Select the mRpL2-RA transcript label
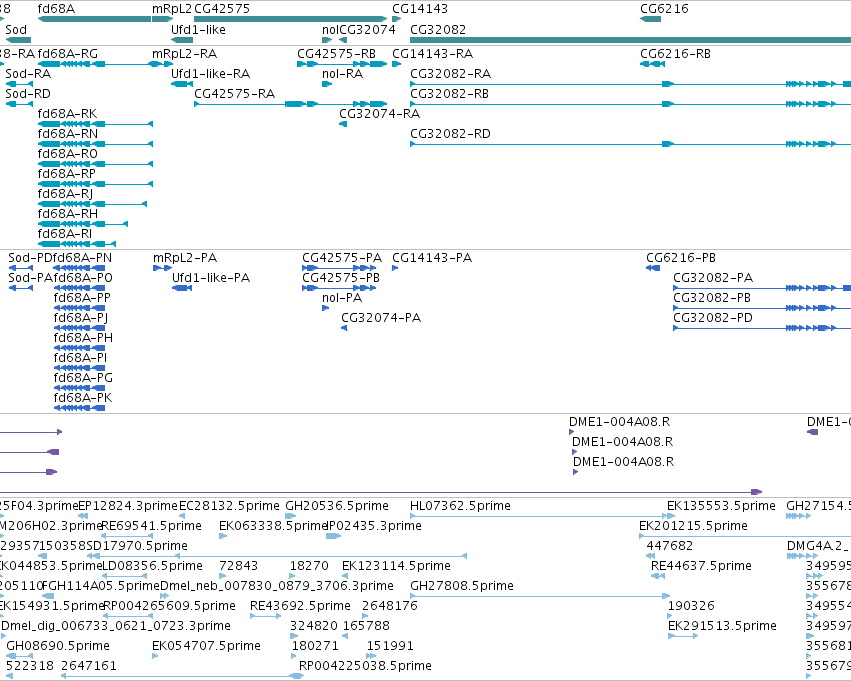Image resolution: width=851 pixels, height=681 pixels. [x=185, y=54]
